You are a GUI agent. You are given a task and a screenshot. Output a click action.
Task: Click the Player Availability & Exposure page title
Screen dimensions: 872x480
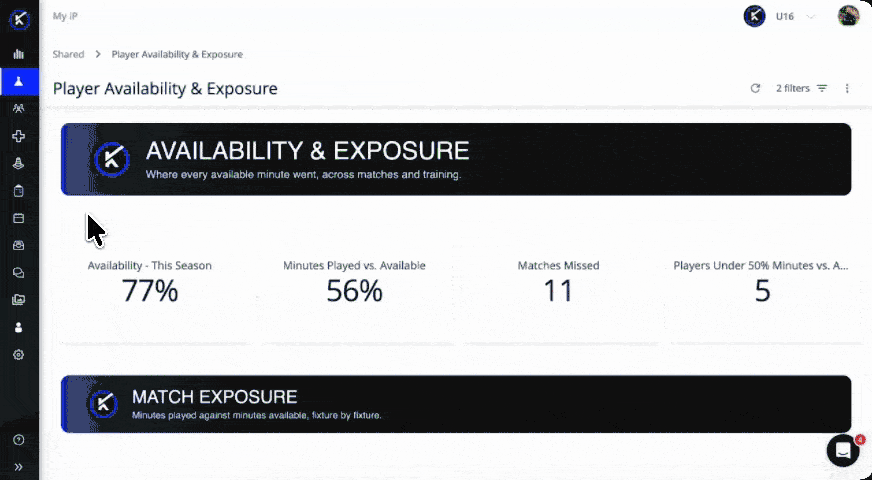tap(165, 88)
